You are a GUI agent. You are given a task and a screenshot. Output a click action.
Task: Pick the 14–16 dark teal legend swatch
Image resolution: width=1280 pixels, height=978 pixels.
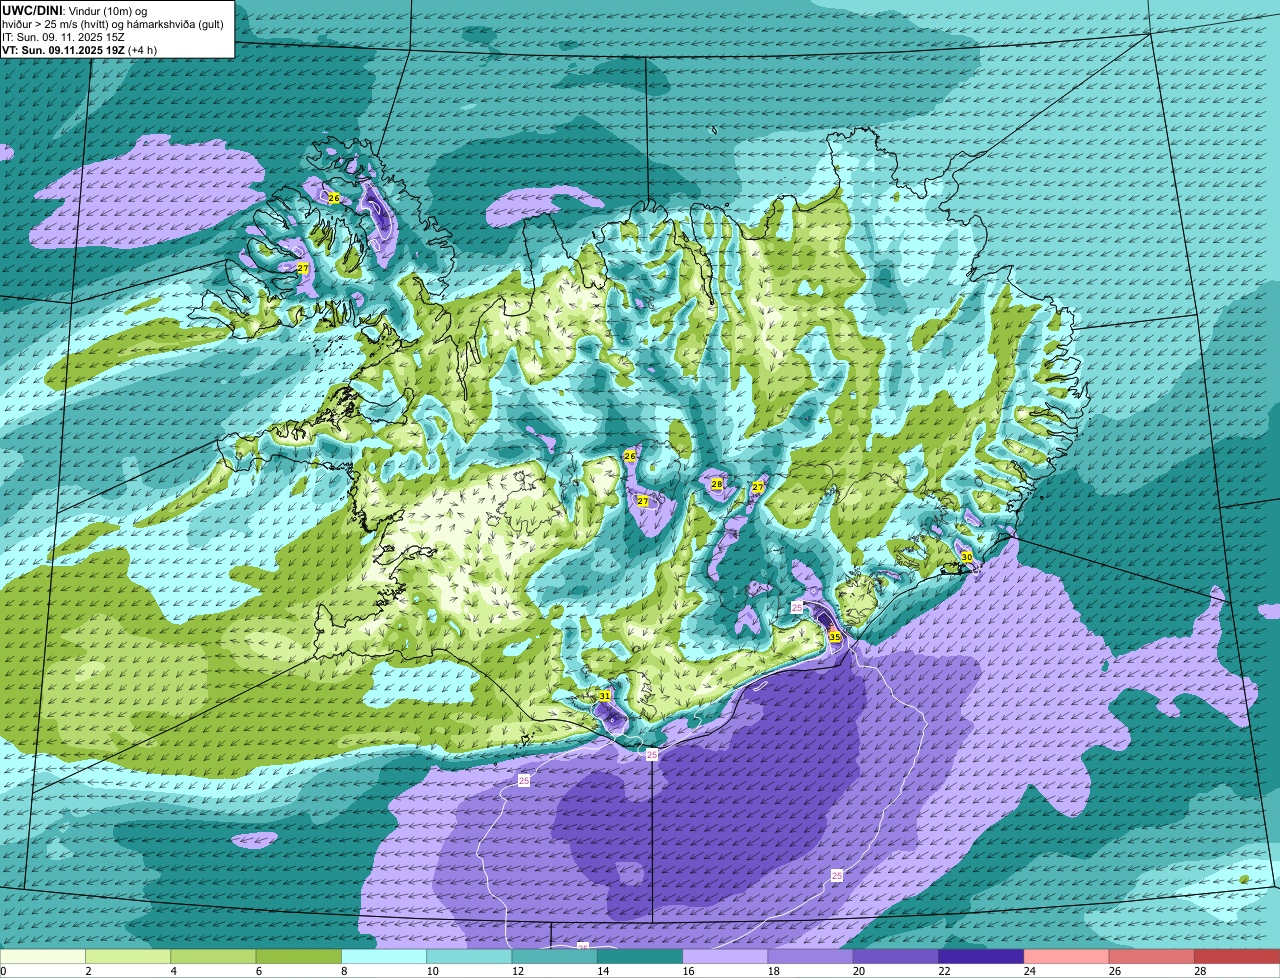(640, 956)
